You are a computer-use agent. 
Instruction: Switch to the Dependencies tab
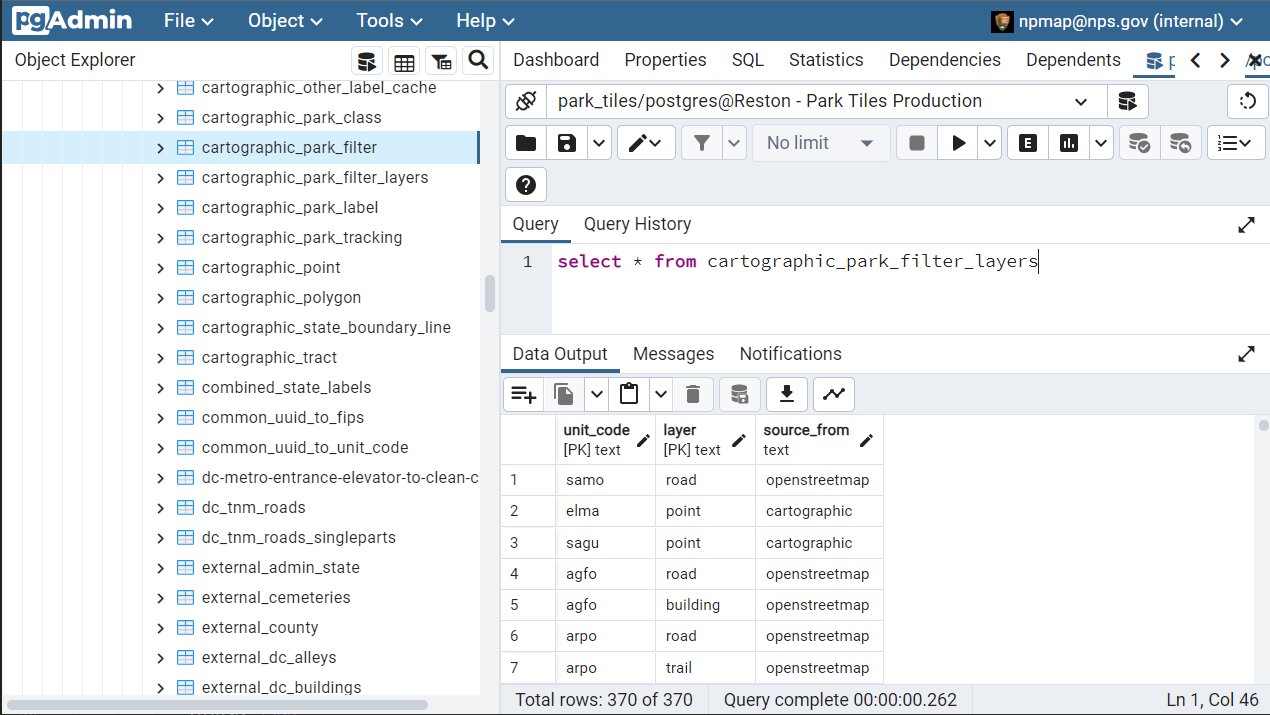pos(945,60)
